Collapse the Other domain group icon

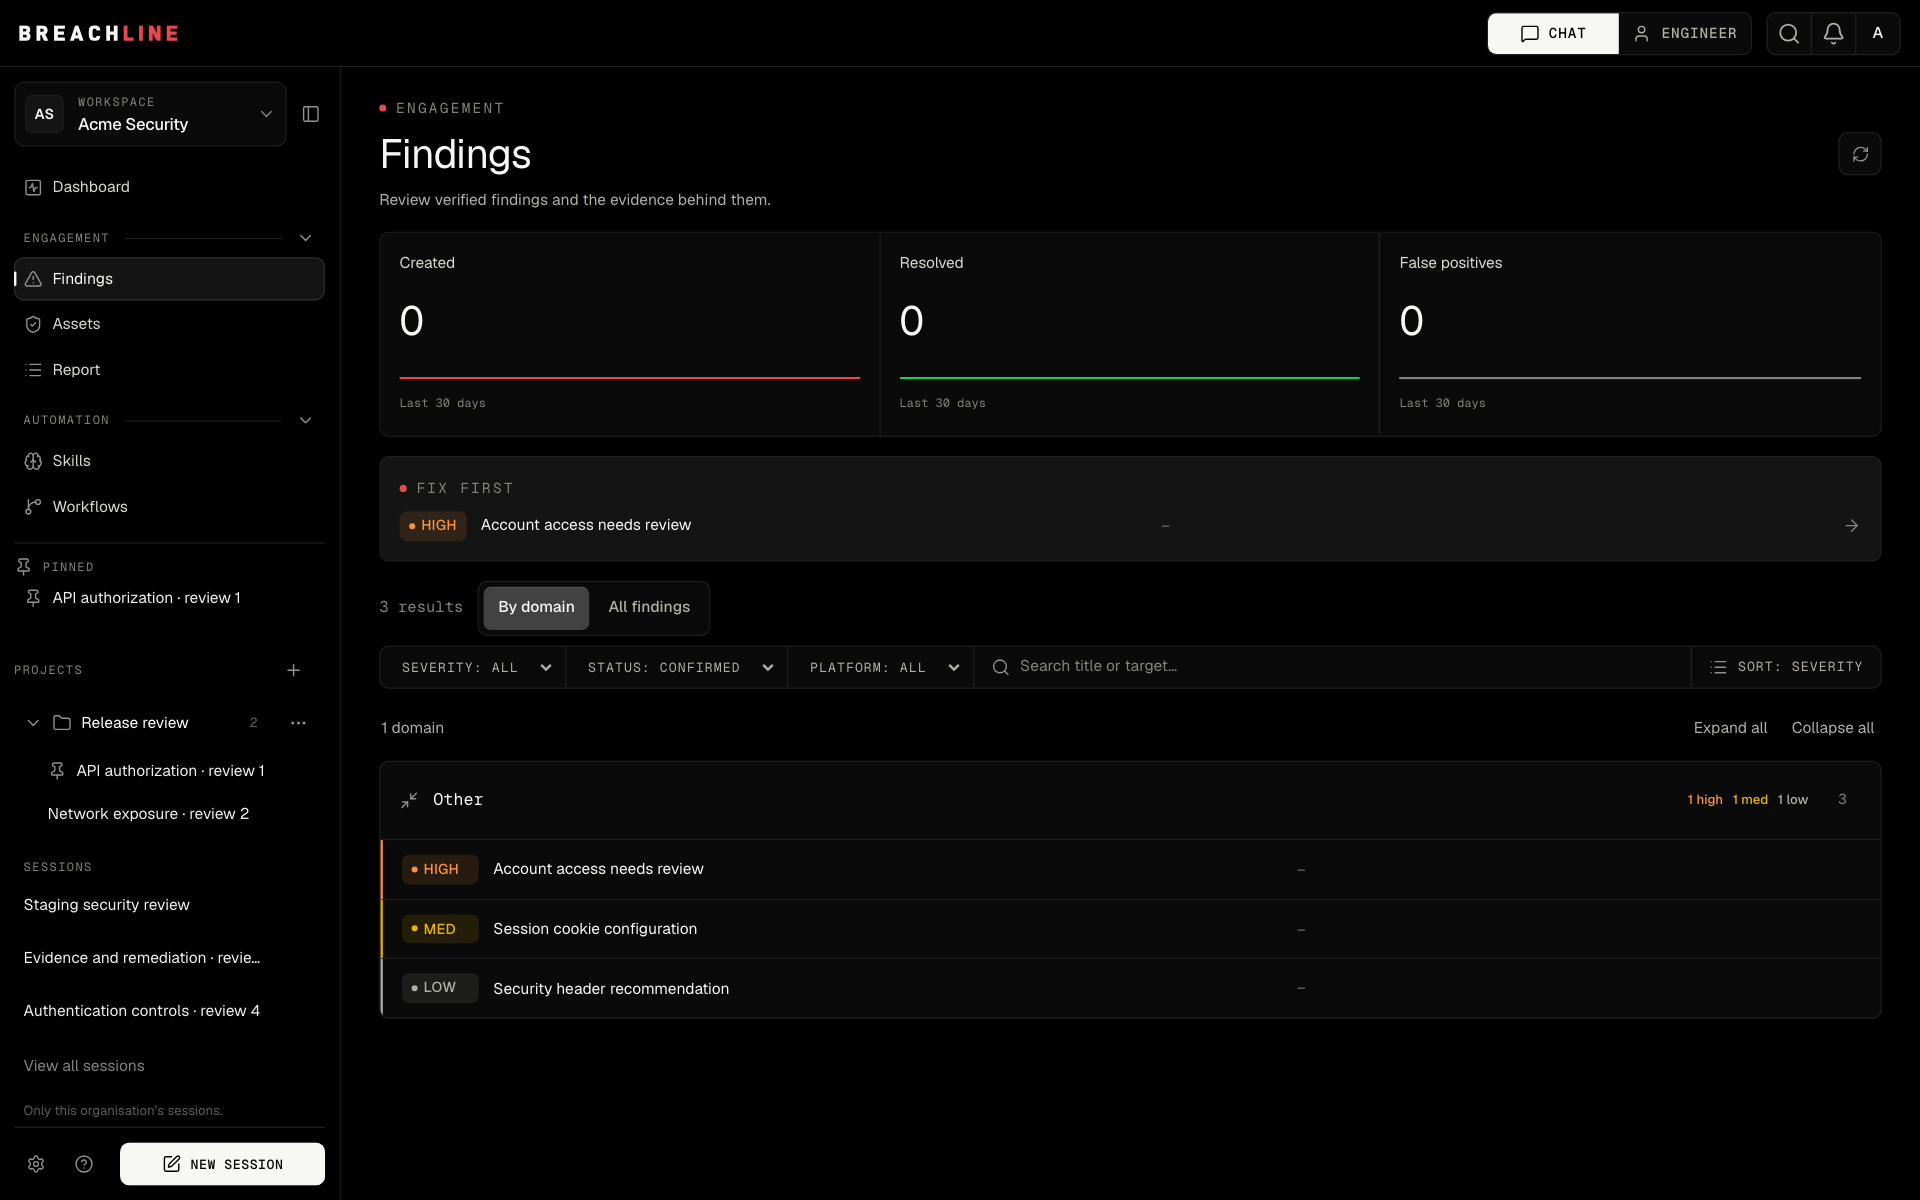(x=409, y=800)
